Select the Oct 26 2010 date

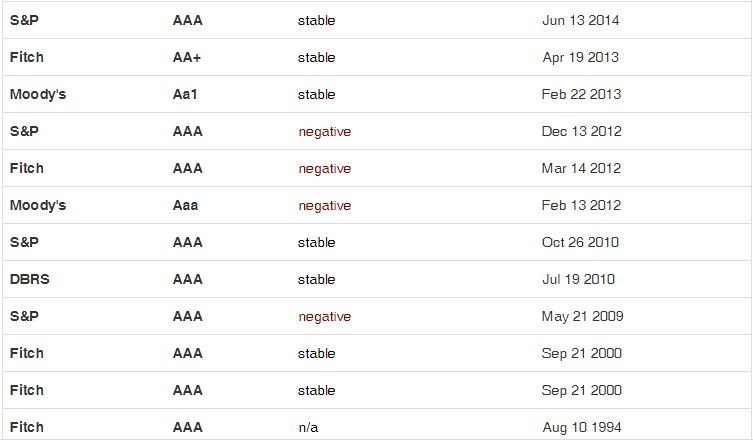click(x=581, y=242)
